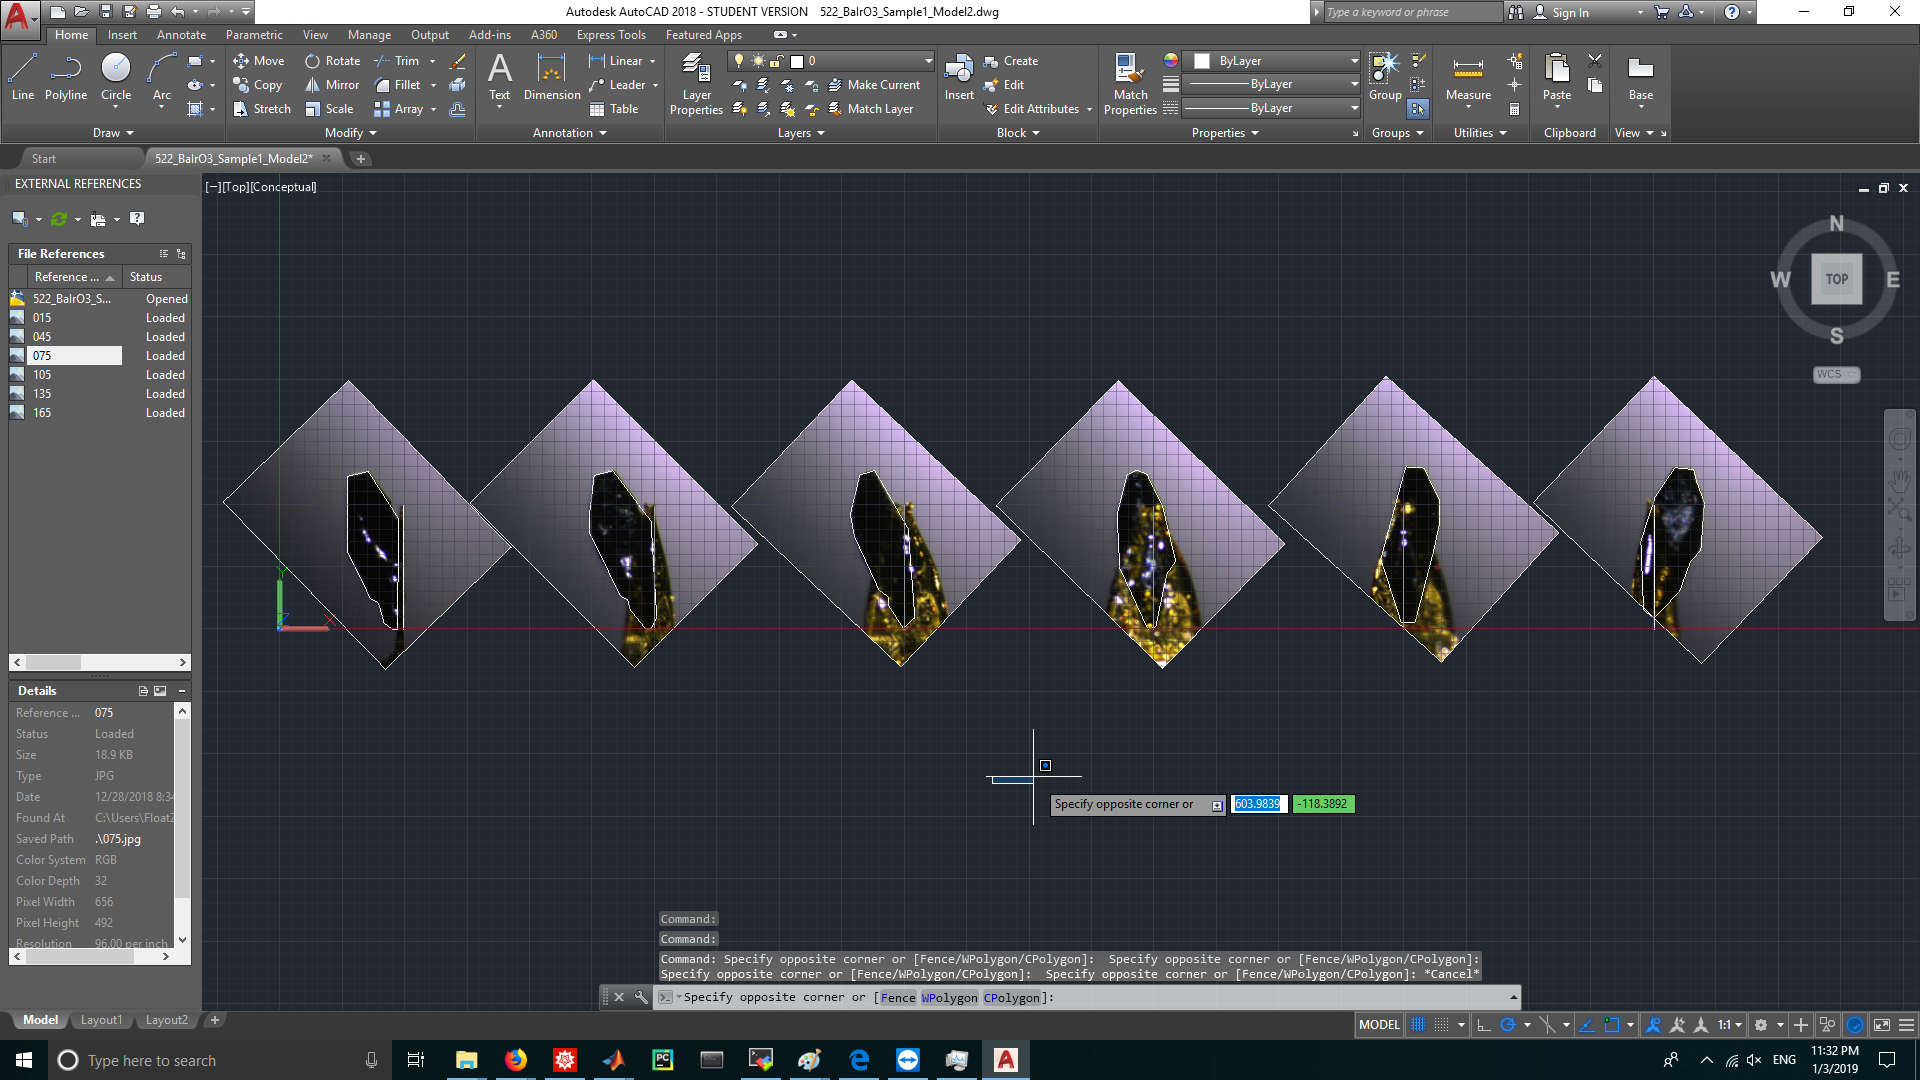Click the Match Layer button

click(870, 109)
